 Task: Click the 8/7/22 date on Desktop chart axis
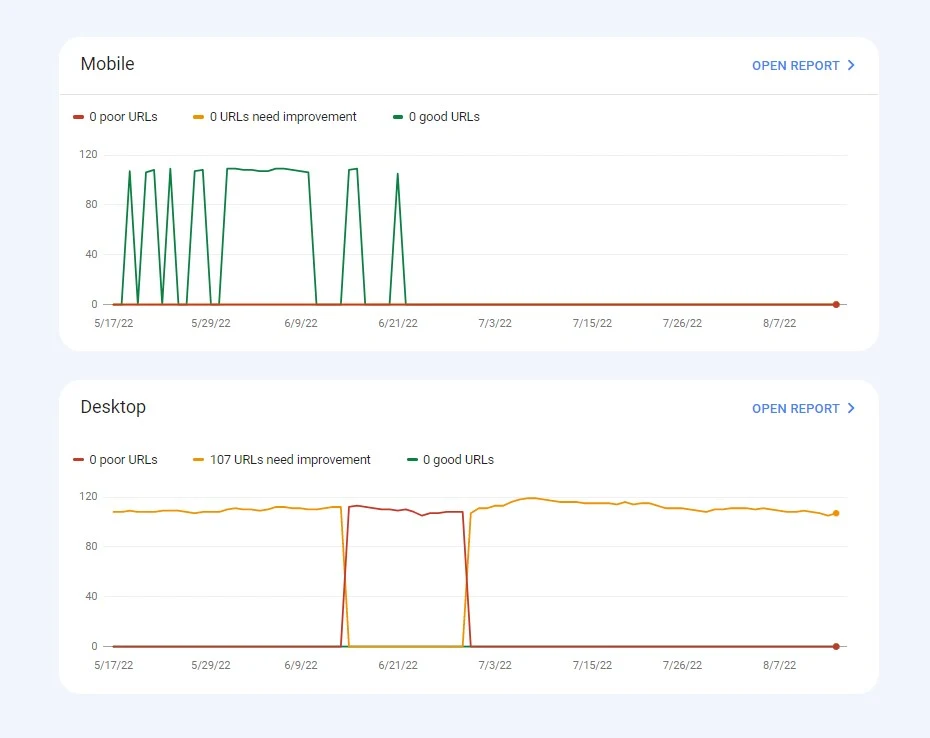click(779, 666)
